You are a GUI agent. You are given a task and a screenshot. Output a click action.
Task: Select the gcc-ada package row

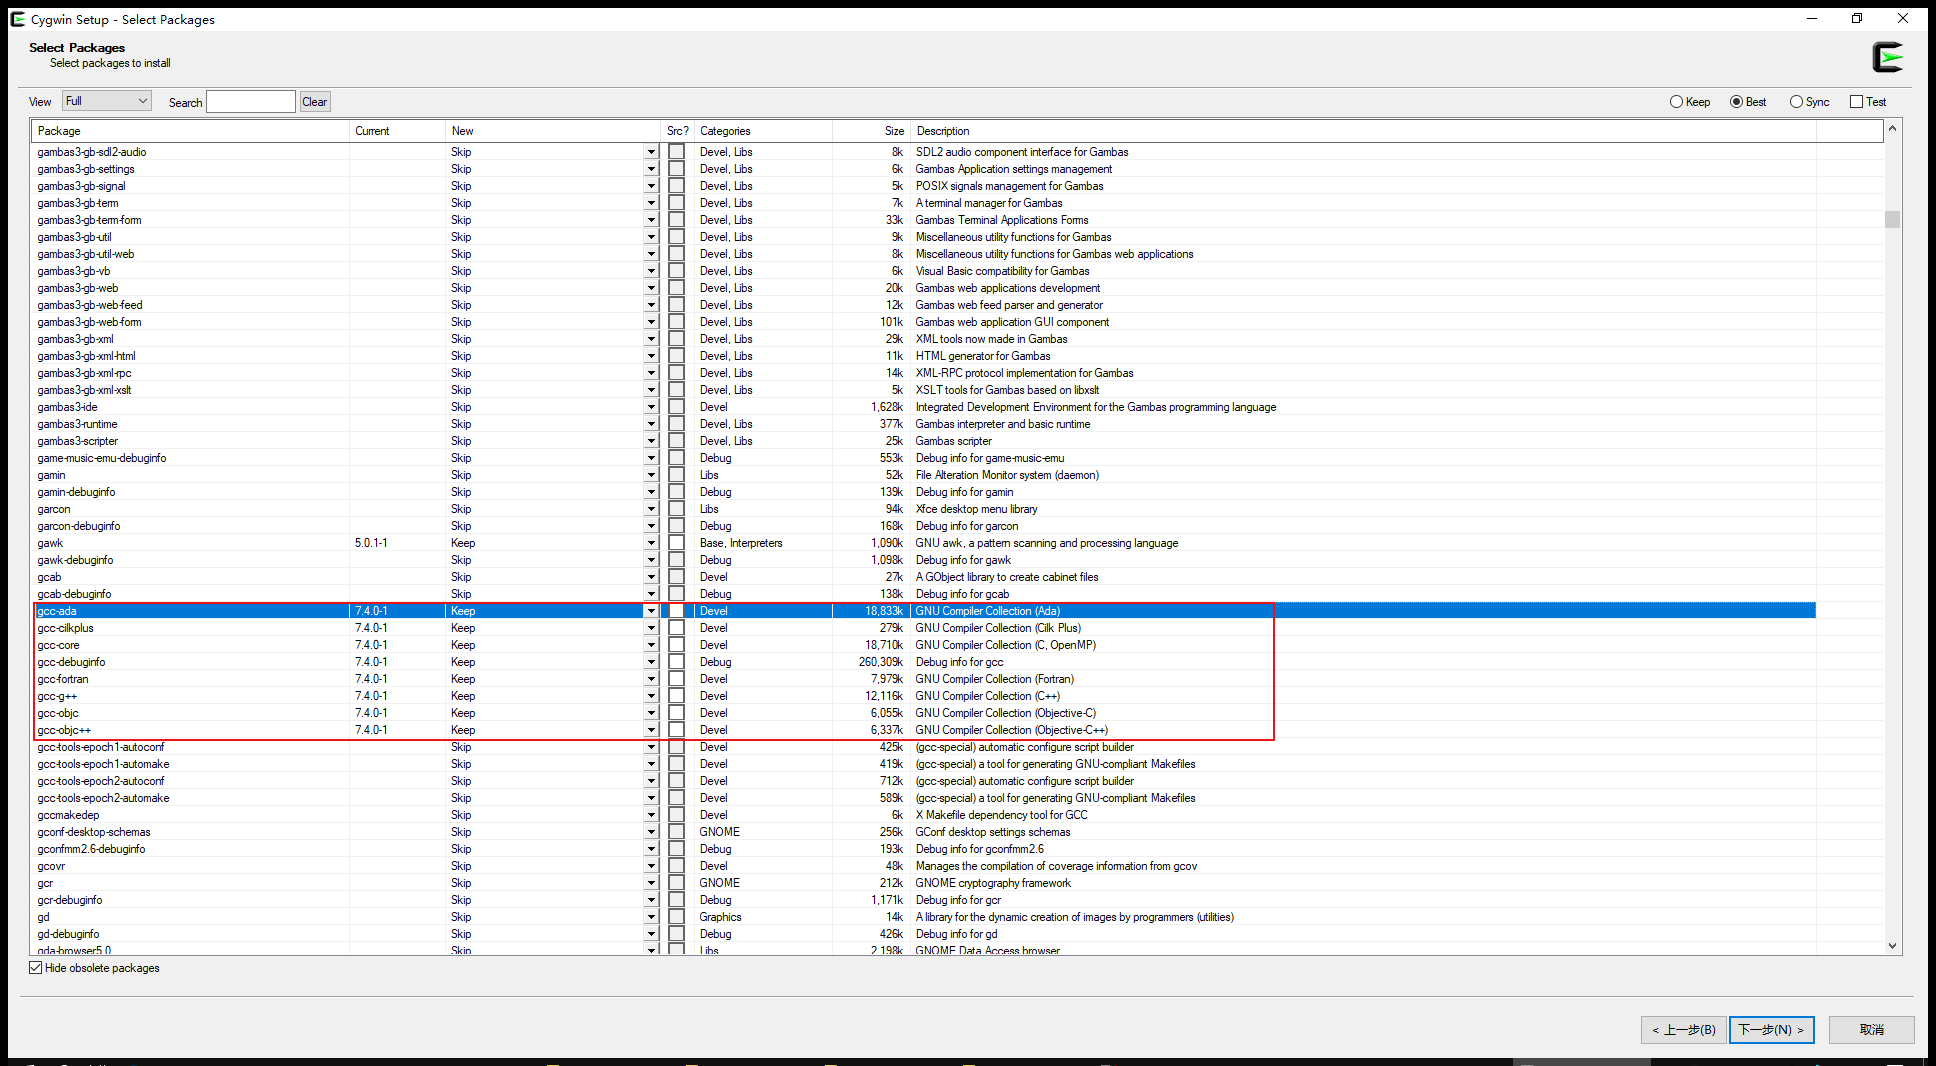pyautogui.click(x=925, y=611)
